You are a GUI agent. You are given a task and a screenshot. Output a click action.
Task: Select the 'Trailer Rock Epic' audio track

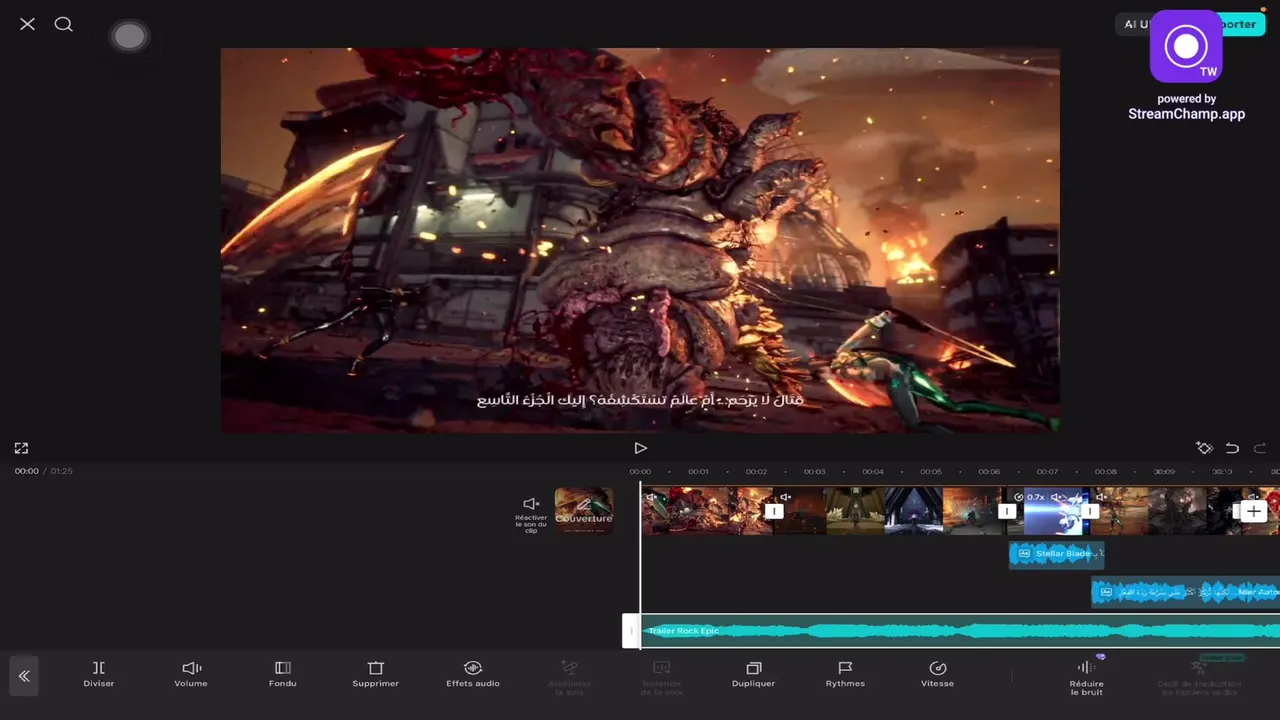pyautogui.click(x=960, y=631)
